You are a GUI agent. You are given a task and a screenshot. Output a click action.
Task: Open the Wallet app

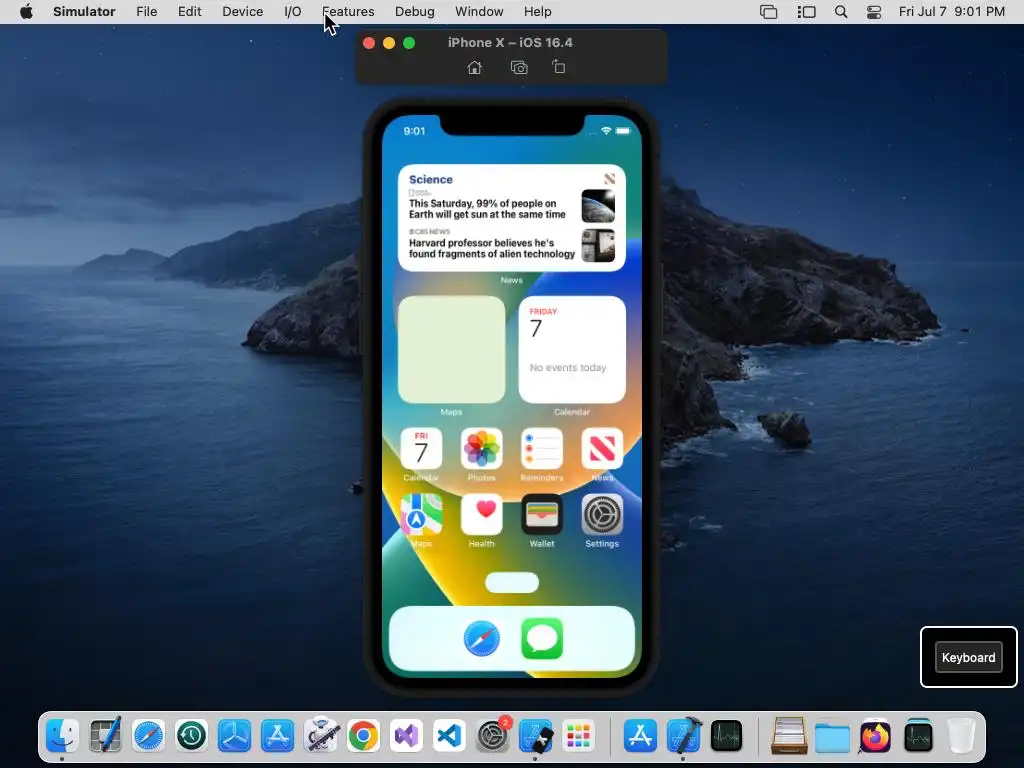[x=541, y=514]
